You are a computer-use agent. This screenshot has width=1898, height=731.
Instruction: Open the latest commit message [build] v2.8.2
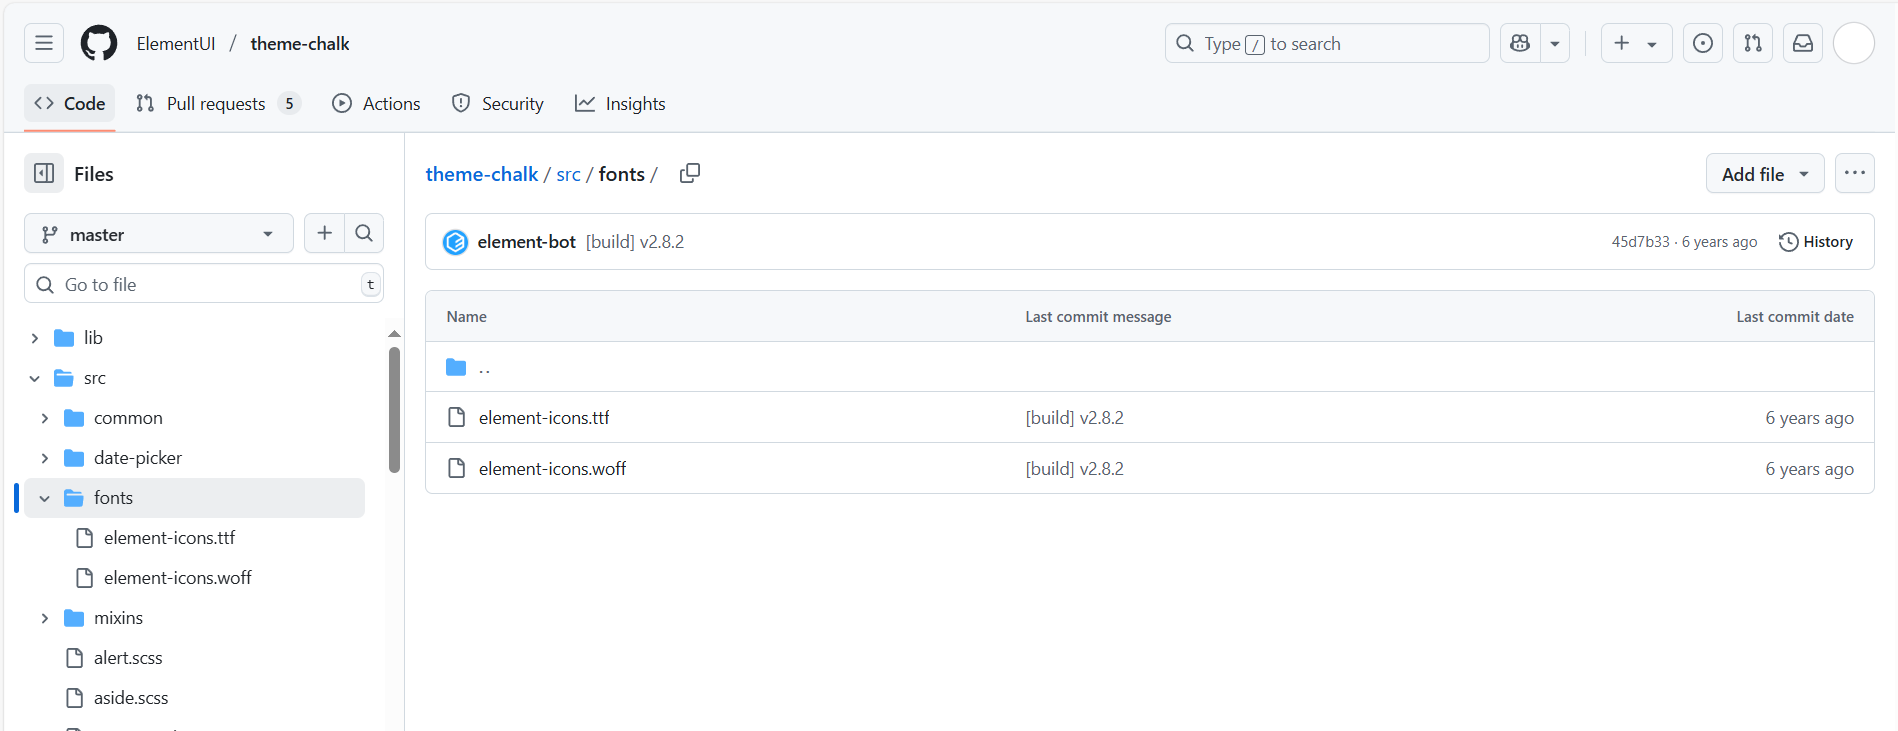[635, 242]
